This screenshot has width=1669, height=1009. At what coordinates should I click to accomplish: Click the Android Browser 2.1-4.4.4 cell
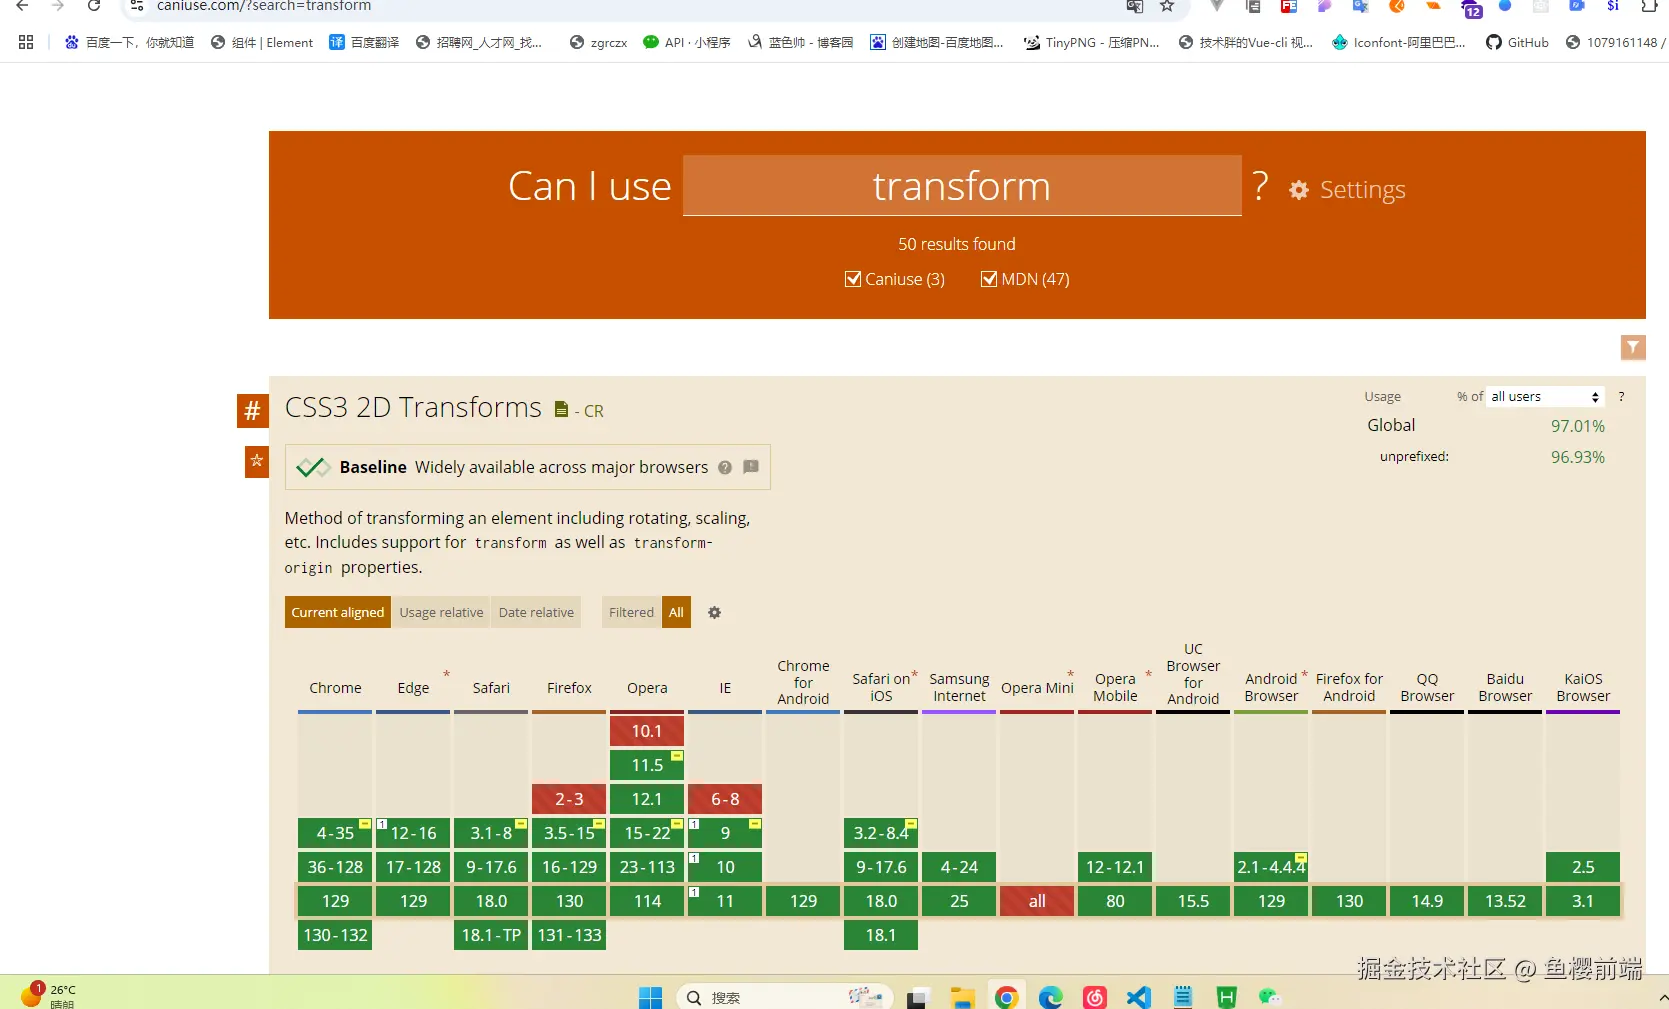click(x=1271, y=867)
